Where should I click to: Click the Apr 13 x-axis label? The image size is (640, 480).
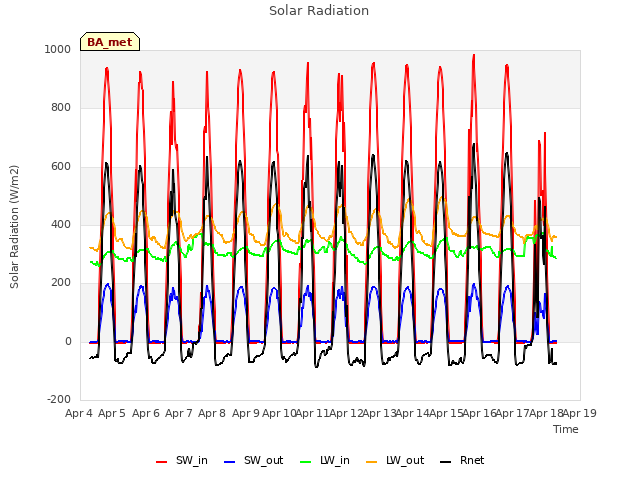(379, 413)
